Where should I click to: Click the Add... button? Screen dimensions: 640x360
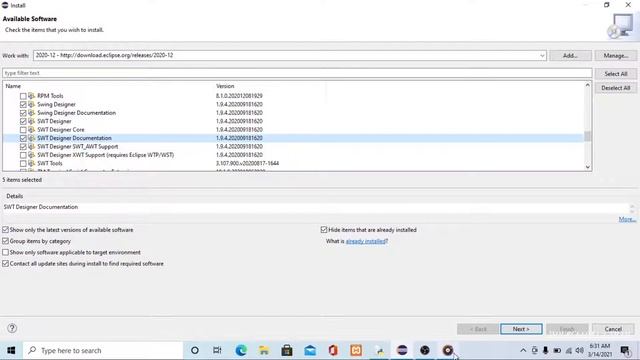point(570,56)
